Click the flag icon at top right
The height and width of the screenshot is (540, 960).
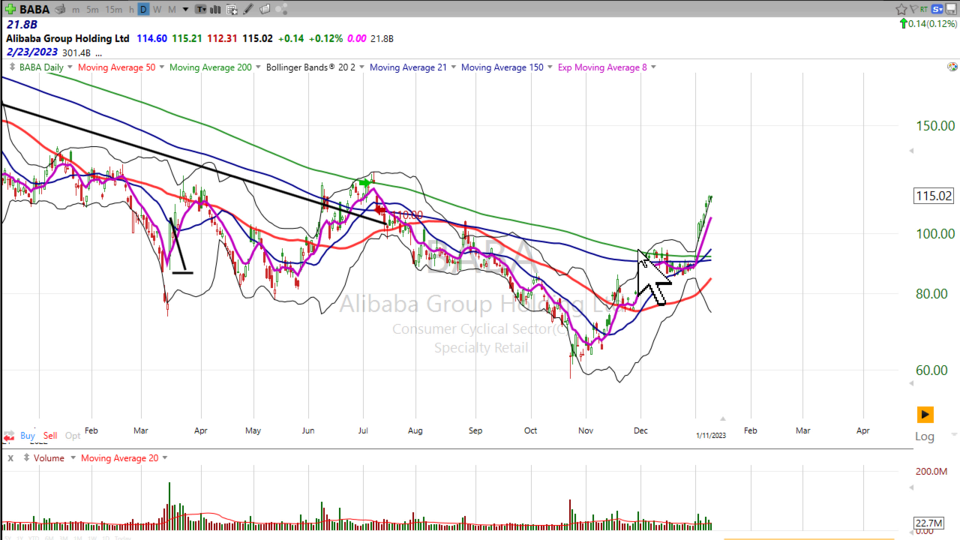[913, 9]
